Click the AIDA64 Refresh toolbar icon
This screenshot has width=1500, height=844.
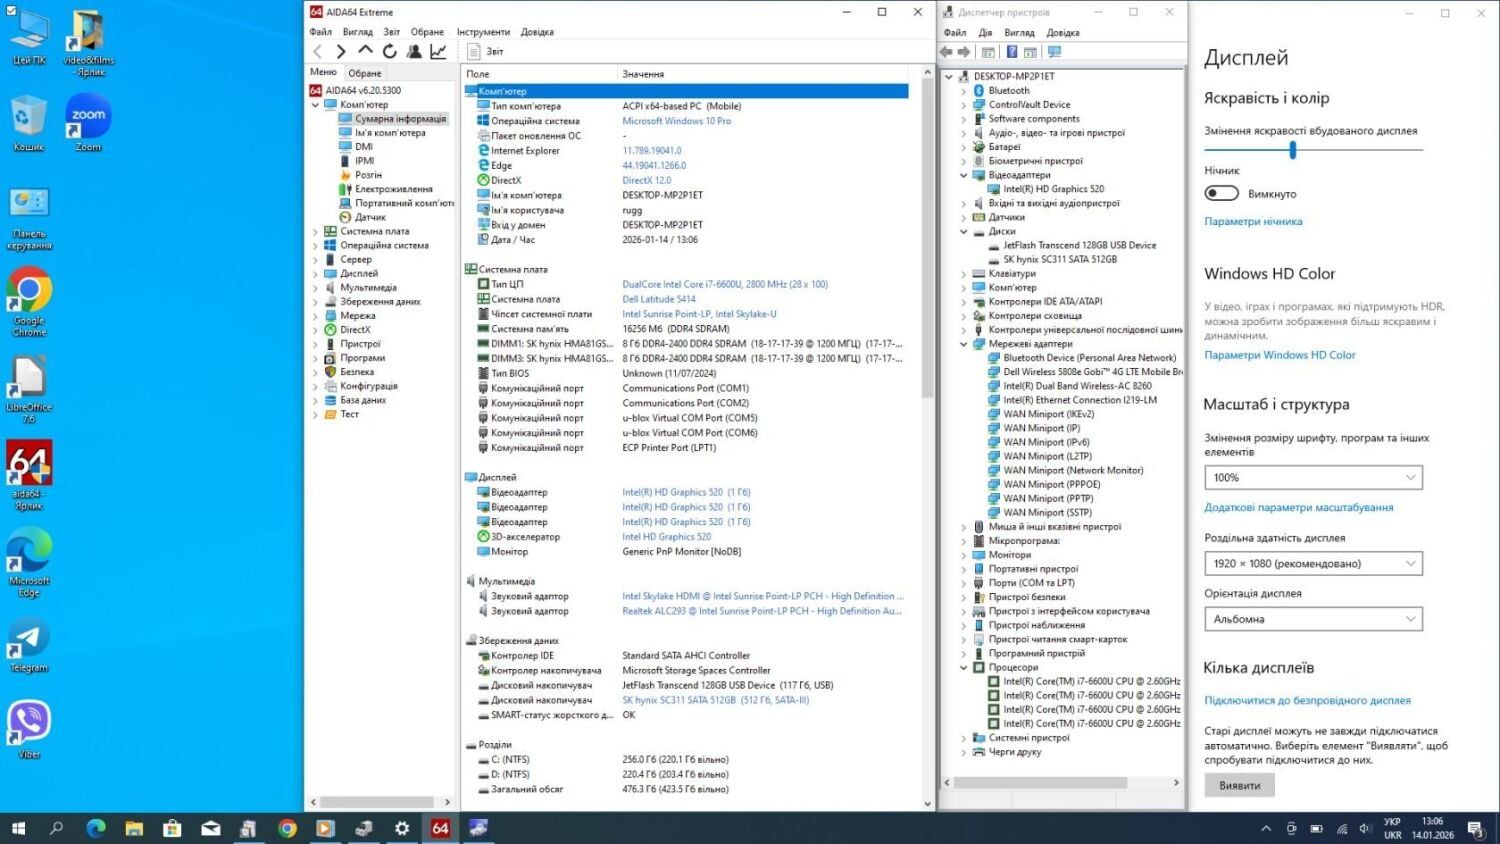390,51
